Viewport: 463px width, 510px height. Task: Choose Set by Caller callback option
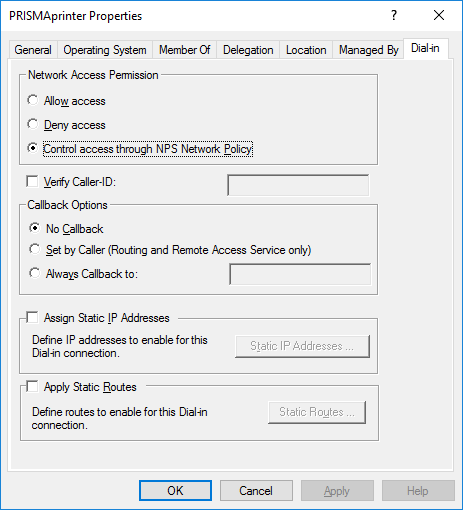[x=34, y=249]
